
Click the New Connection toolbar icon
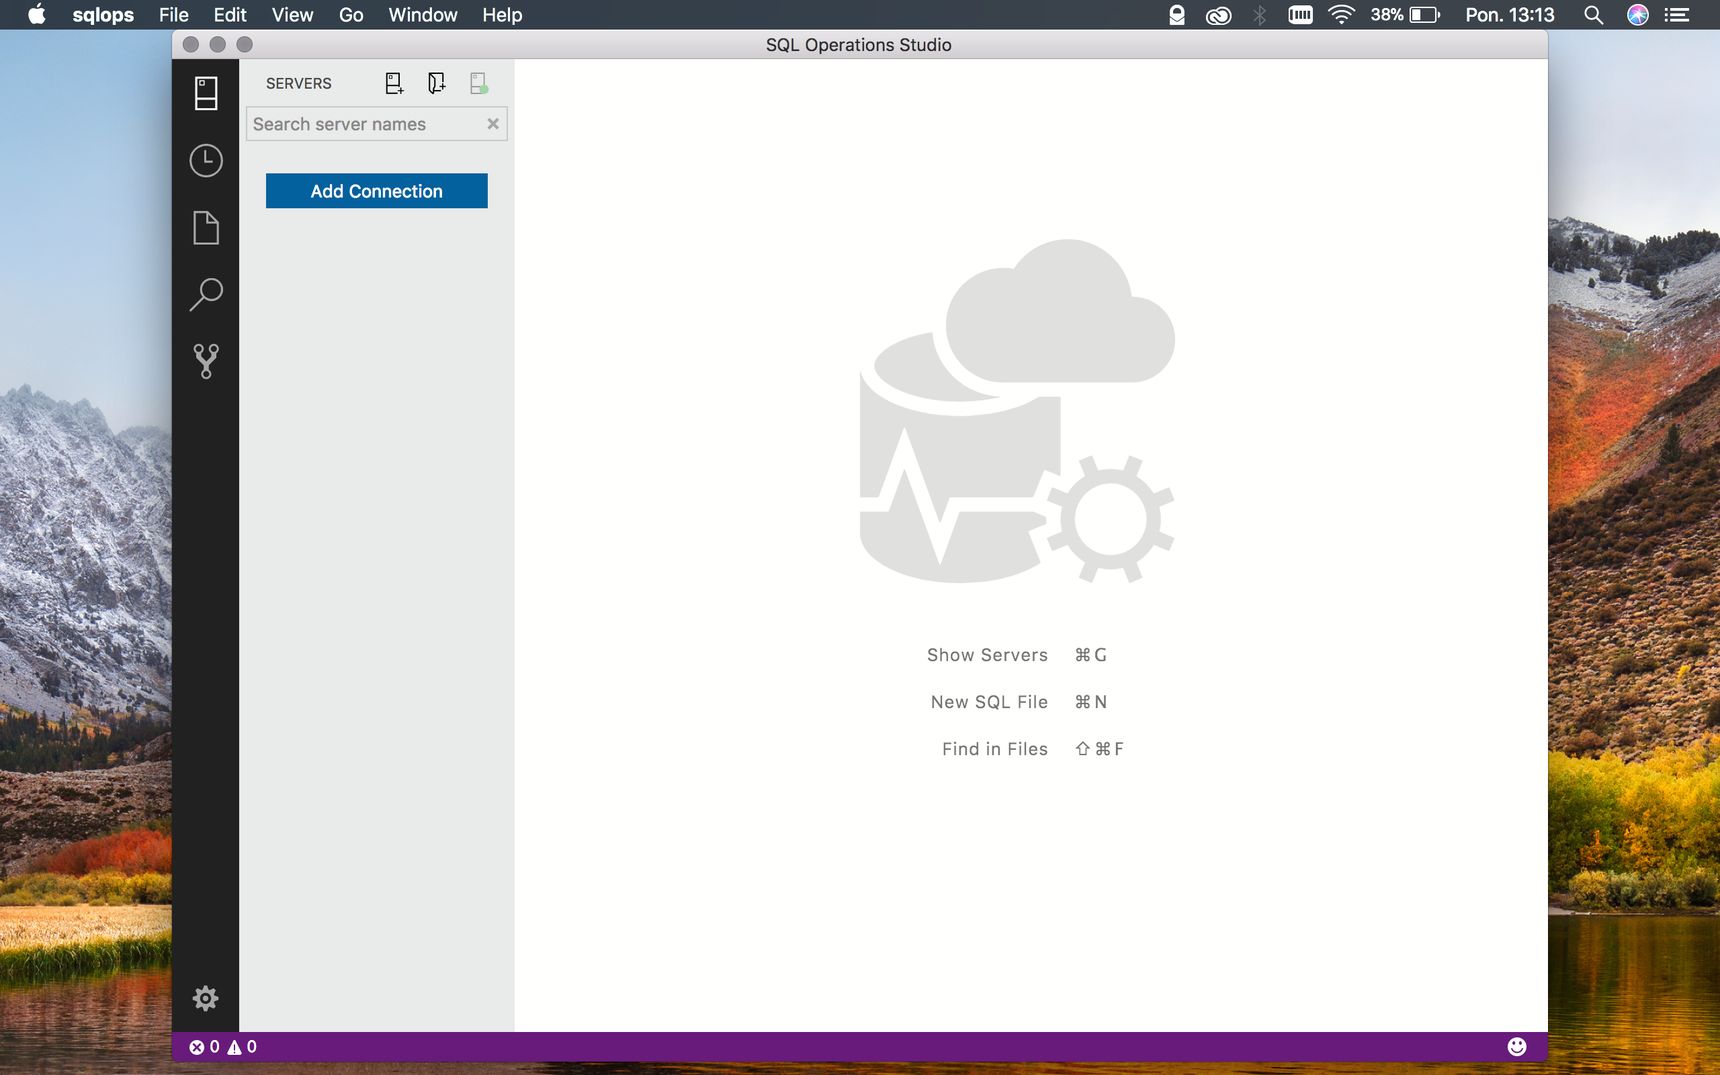[394, 83]
